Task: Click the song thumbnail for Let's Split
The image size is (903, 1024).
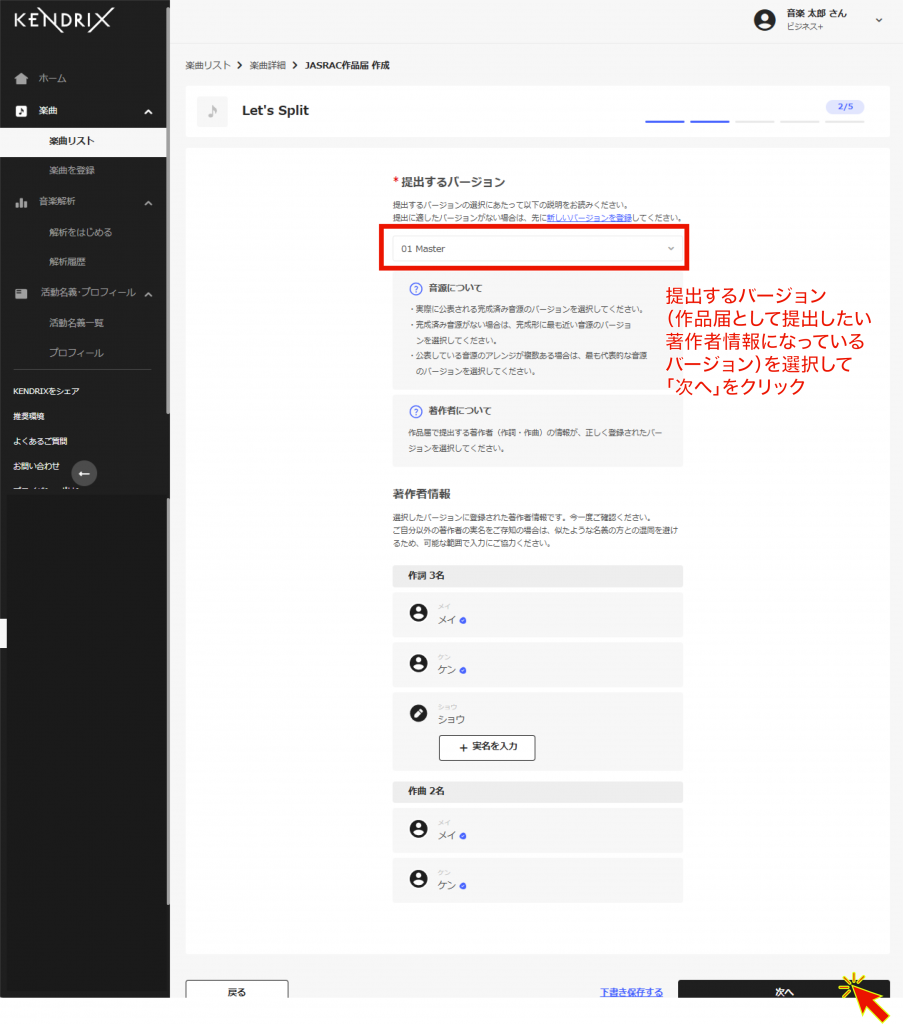Action: click(212, 111)
